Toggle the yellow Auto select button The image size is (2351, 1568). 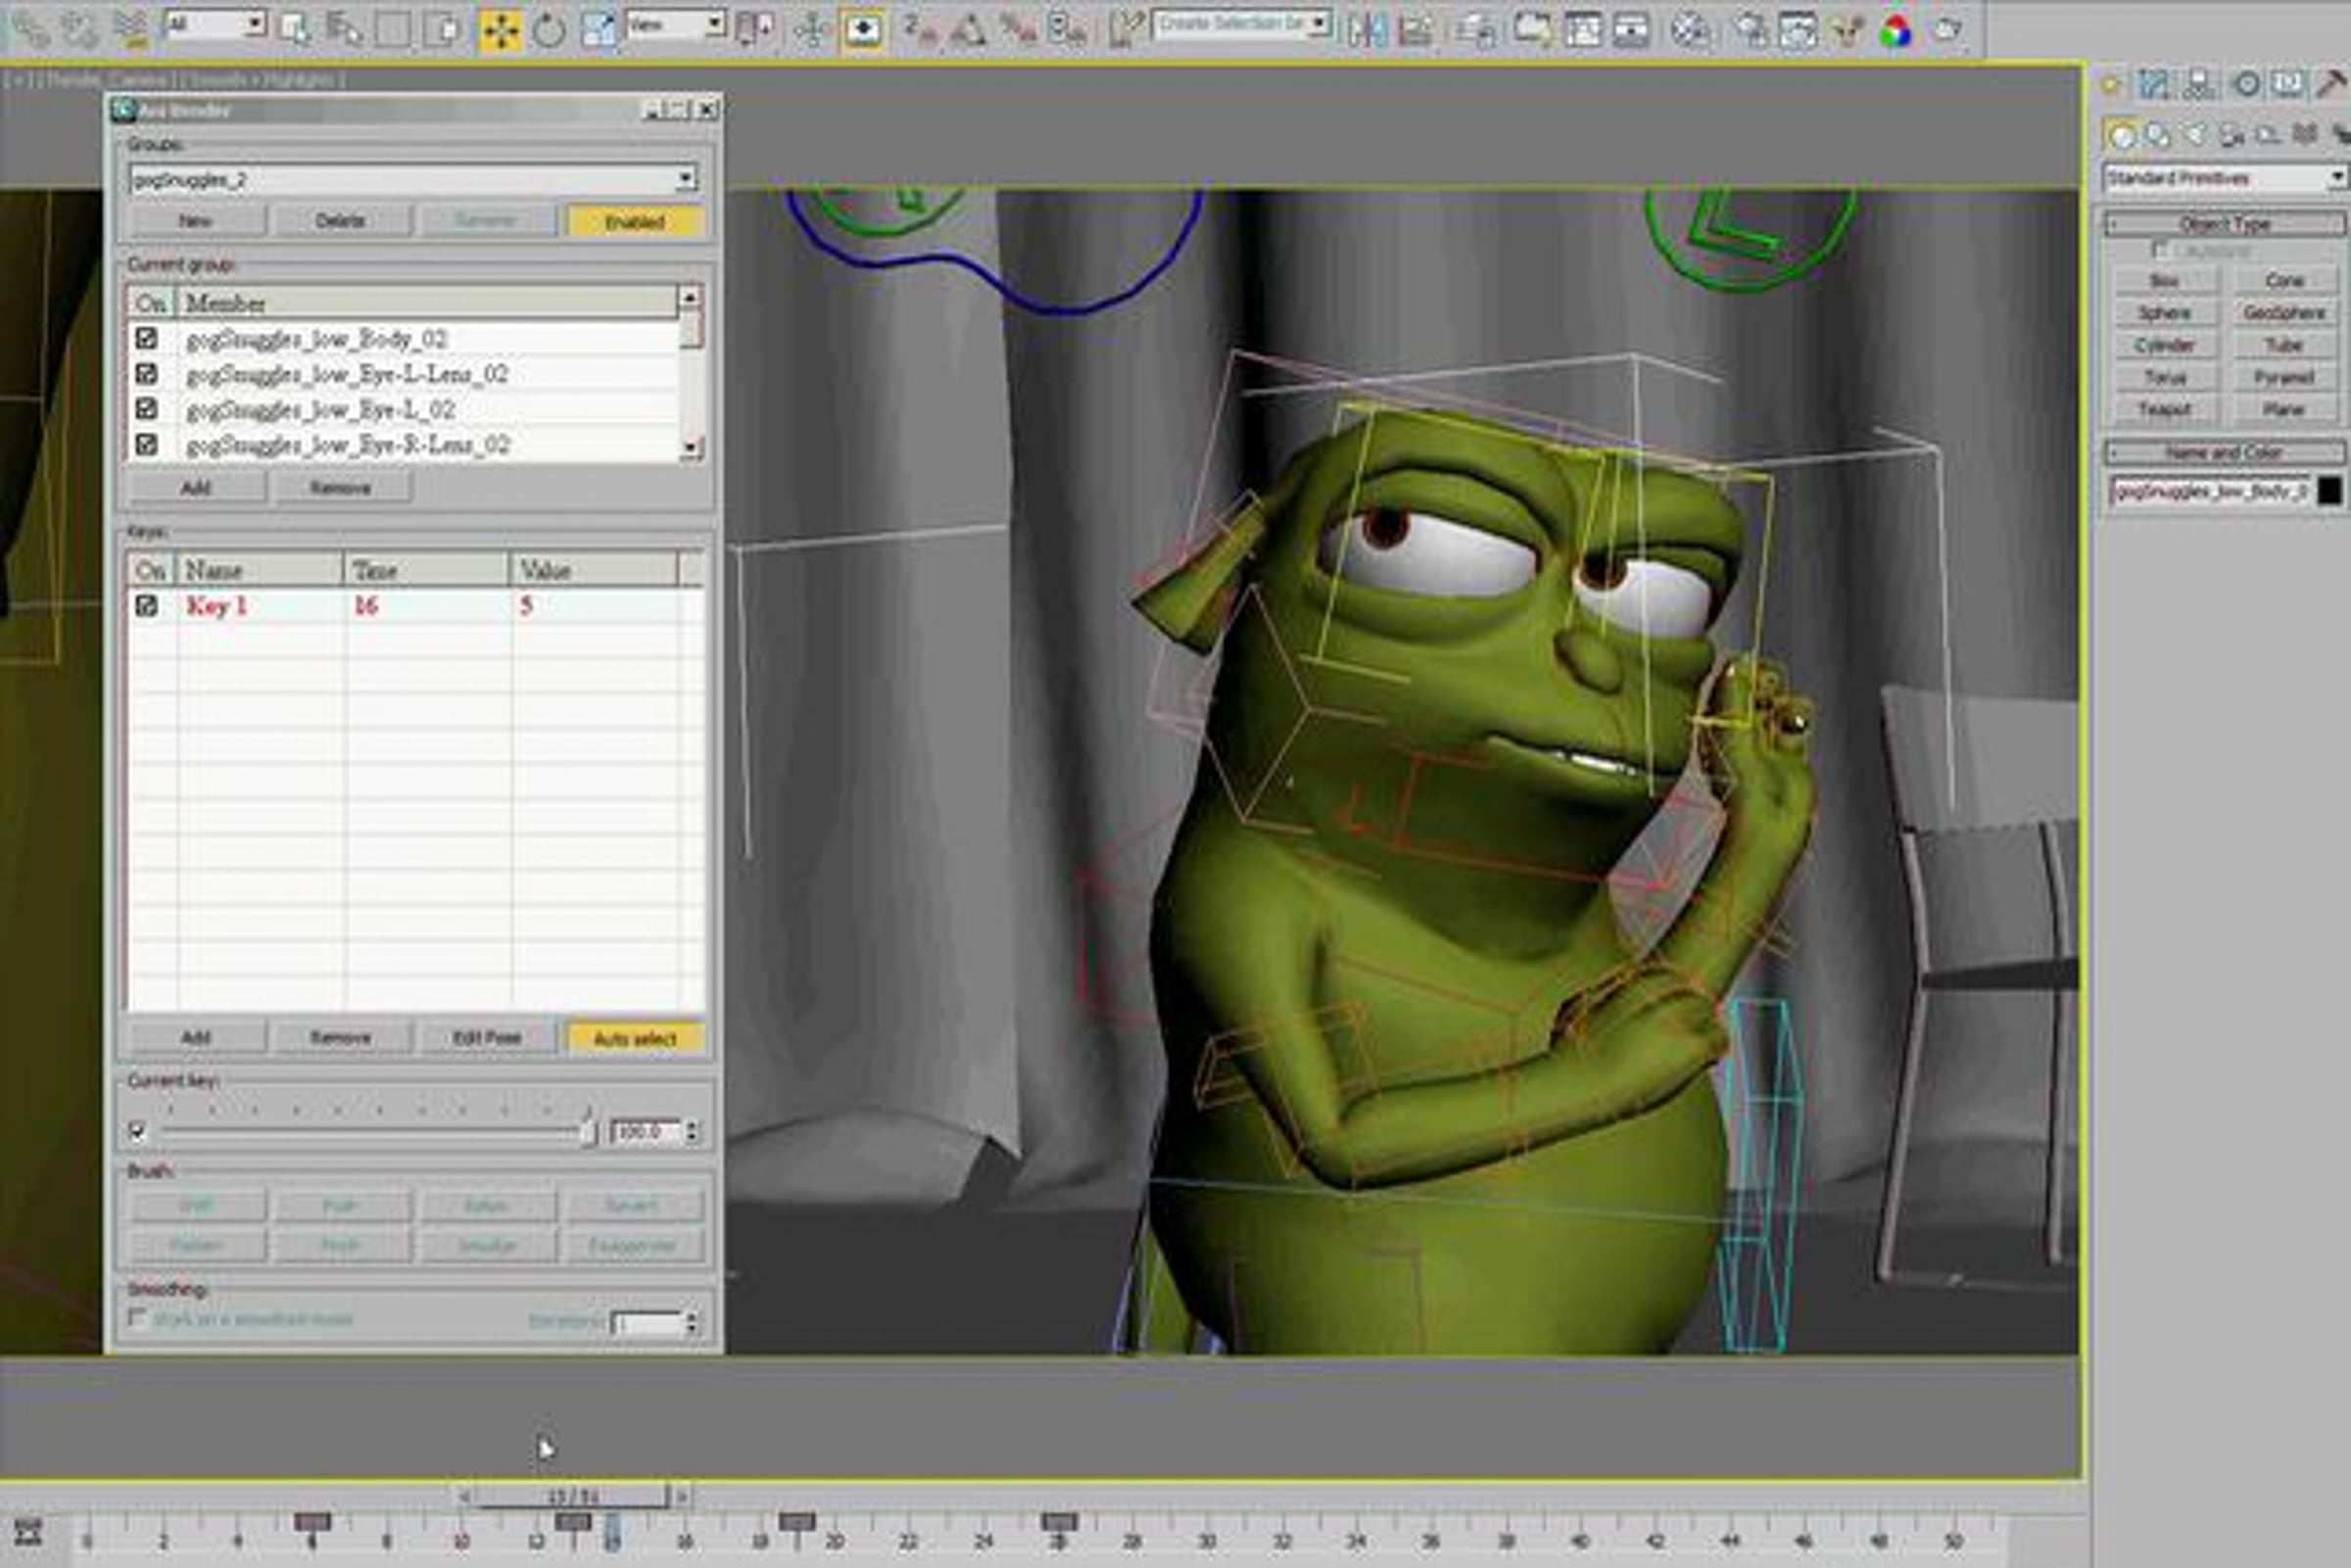click(x=635, y=1038)
